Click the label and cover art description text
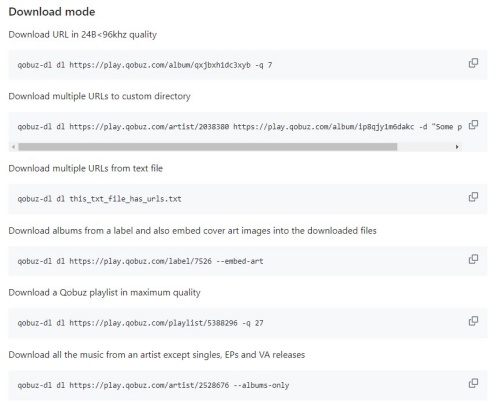This screenshot has width=500, height=408. [x=192, y=231]
